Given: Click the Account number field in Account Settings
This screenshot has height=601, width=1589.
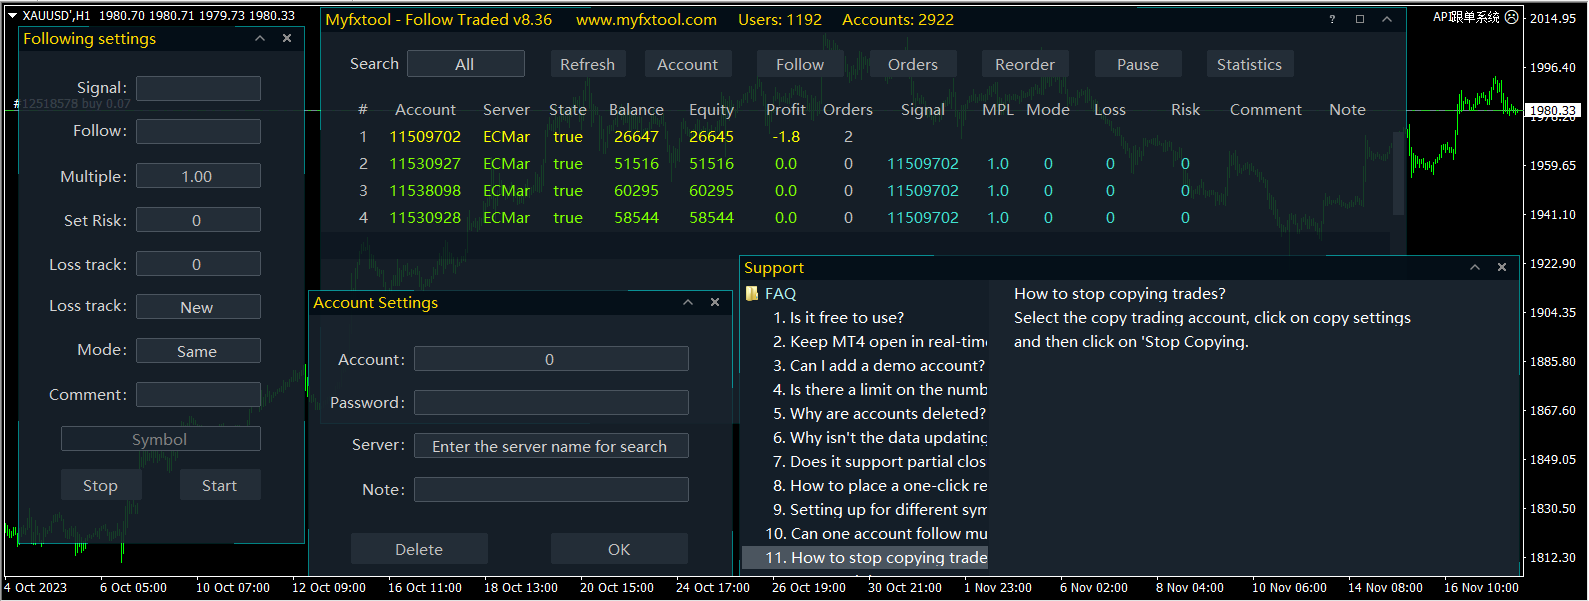Looking at the screenshot, I should coord(551,359).
